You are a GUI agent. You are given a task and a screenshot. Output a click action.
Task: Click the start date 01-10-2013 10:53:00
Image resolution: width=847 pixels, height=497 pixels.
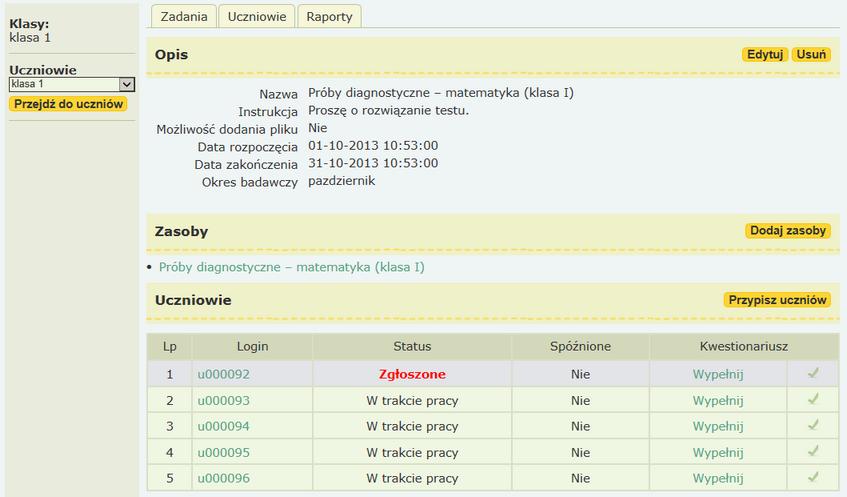[x=373, y=145]
